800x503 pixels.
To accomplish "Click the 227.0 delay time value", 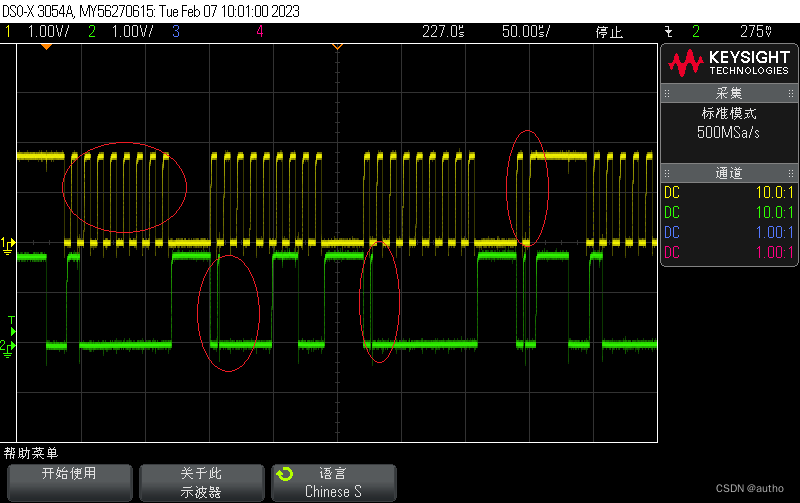I will coord(443,32).
